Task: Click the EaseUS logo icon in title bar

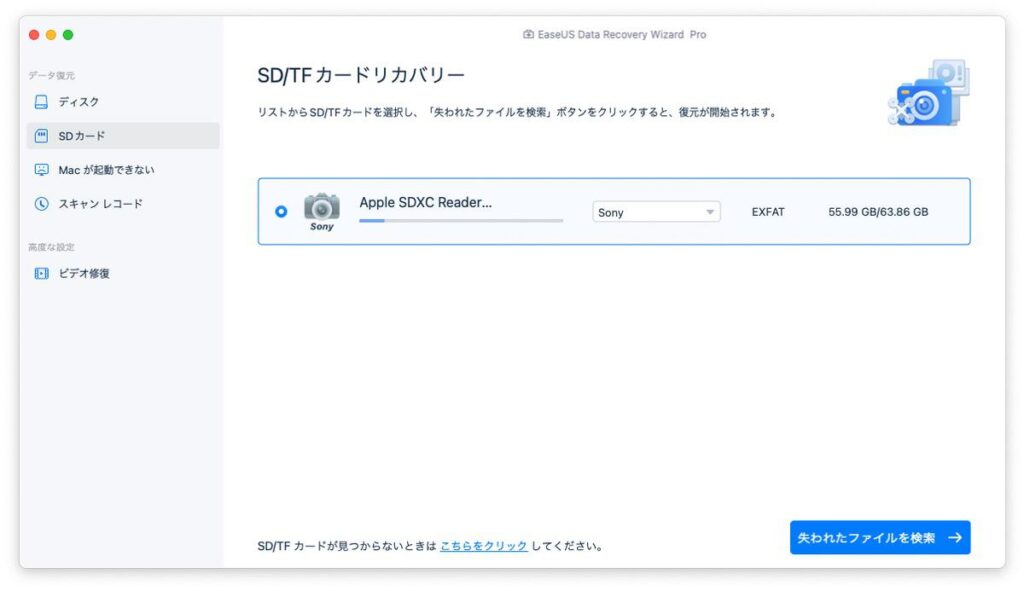Action: pos(528,35)
